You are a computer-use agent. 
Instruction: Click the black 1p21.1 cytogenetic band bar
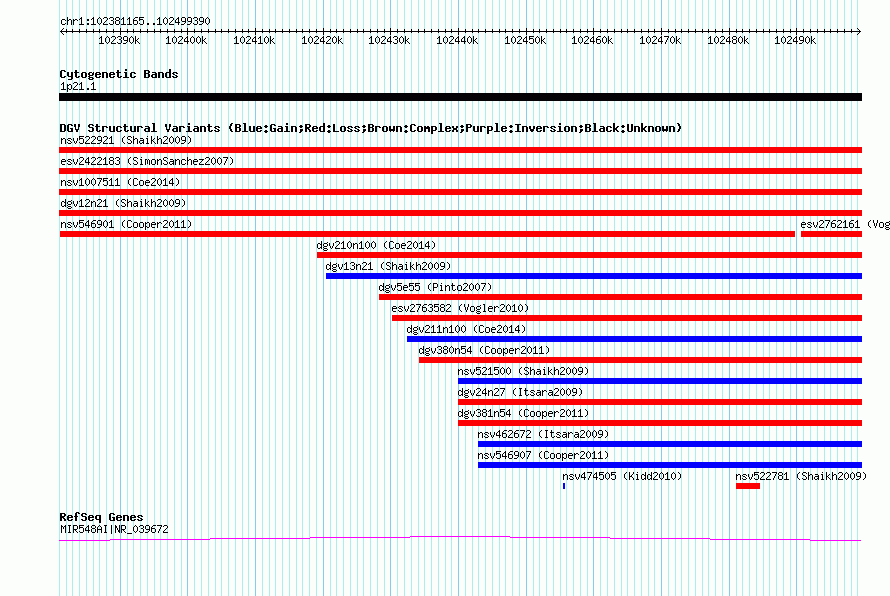pos(460,97)
